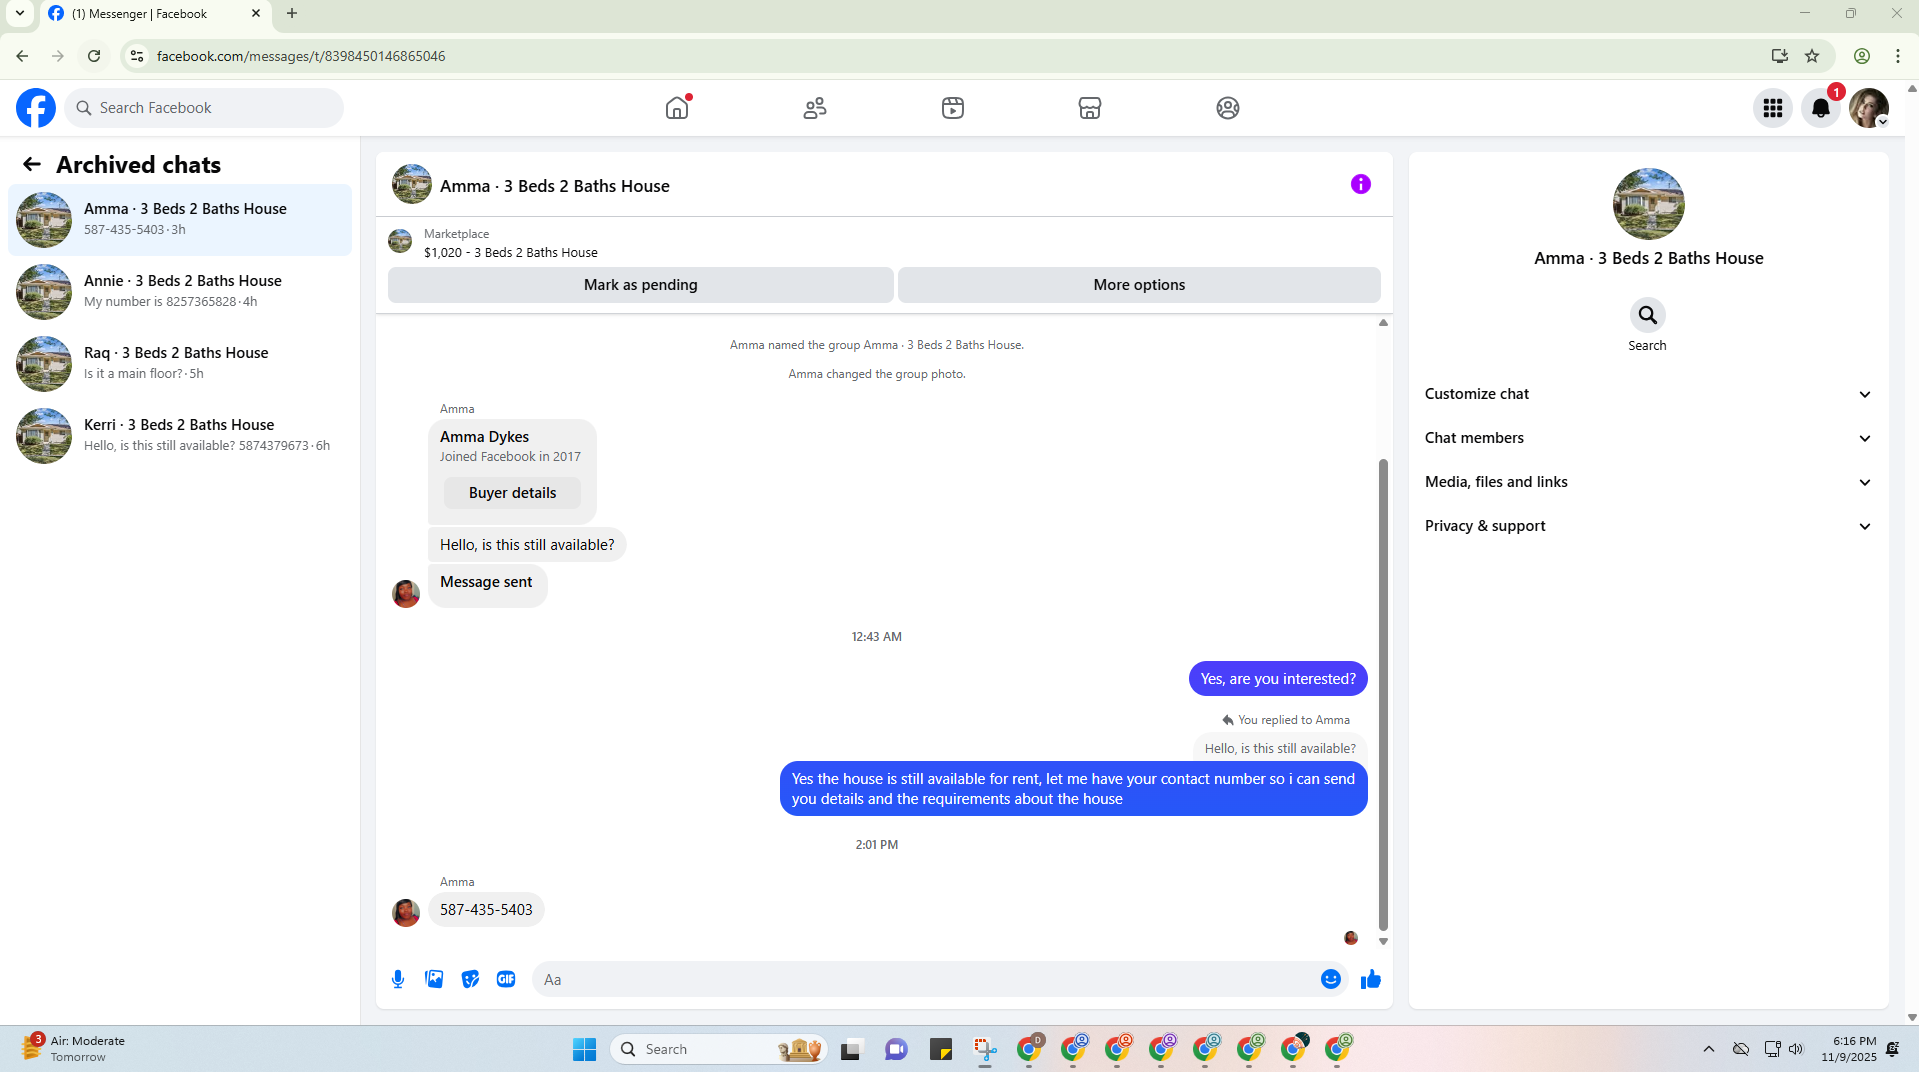Expand Customize chat section
The height and width of the screenshot is (1072, 1919).
[x=1648, y=394]
